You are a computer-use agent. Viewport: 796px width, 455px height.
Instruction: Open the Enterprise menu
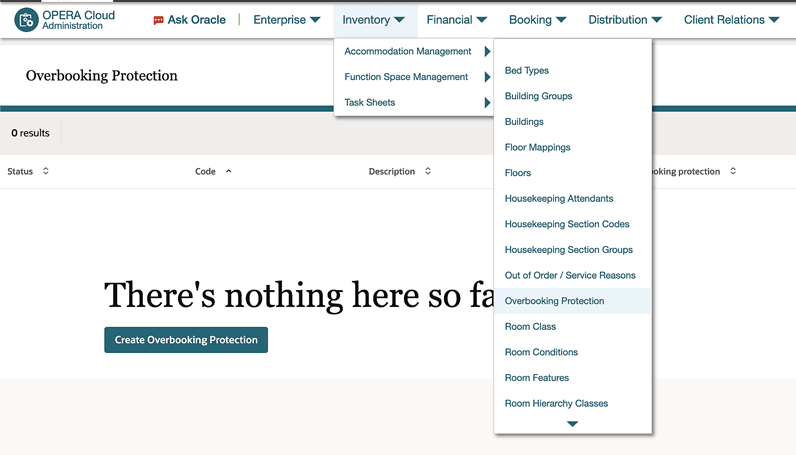(287, 20)
